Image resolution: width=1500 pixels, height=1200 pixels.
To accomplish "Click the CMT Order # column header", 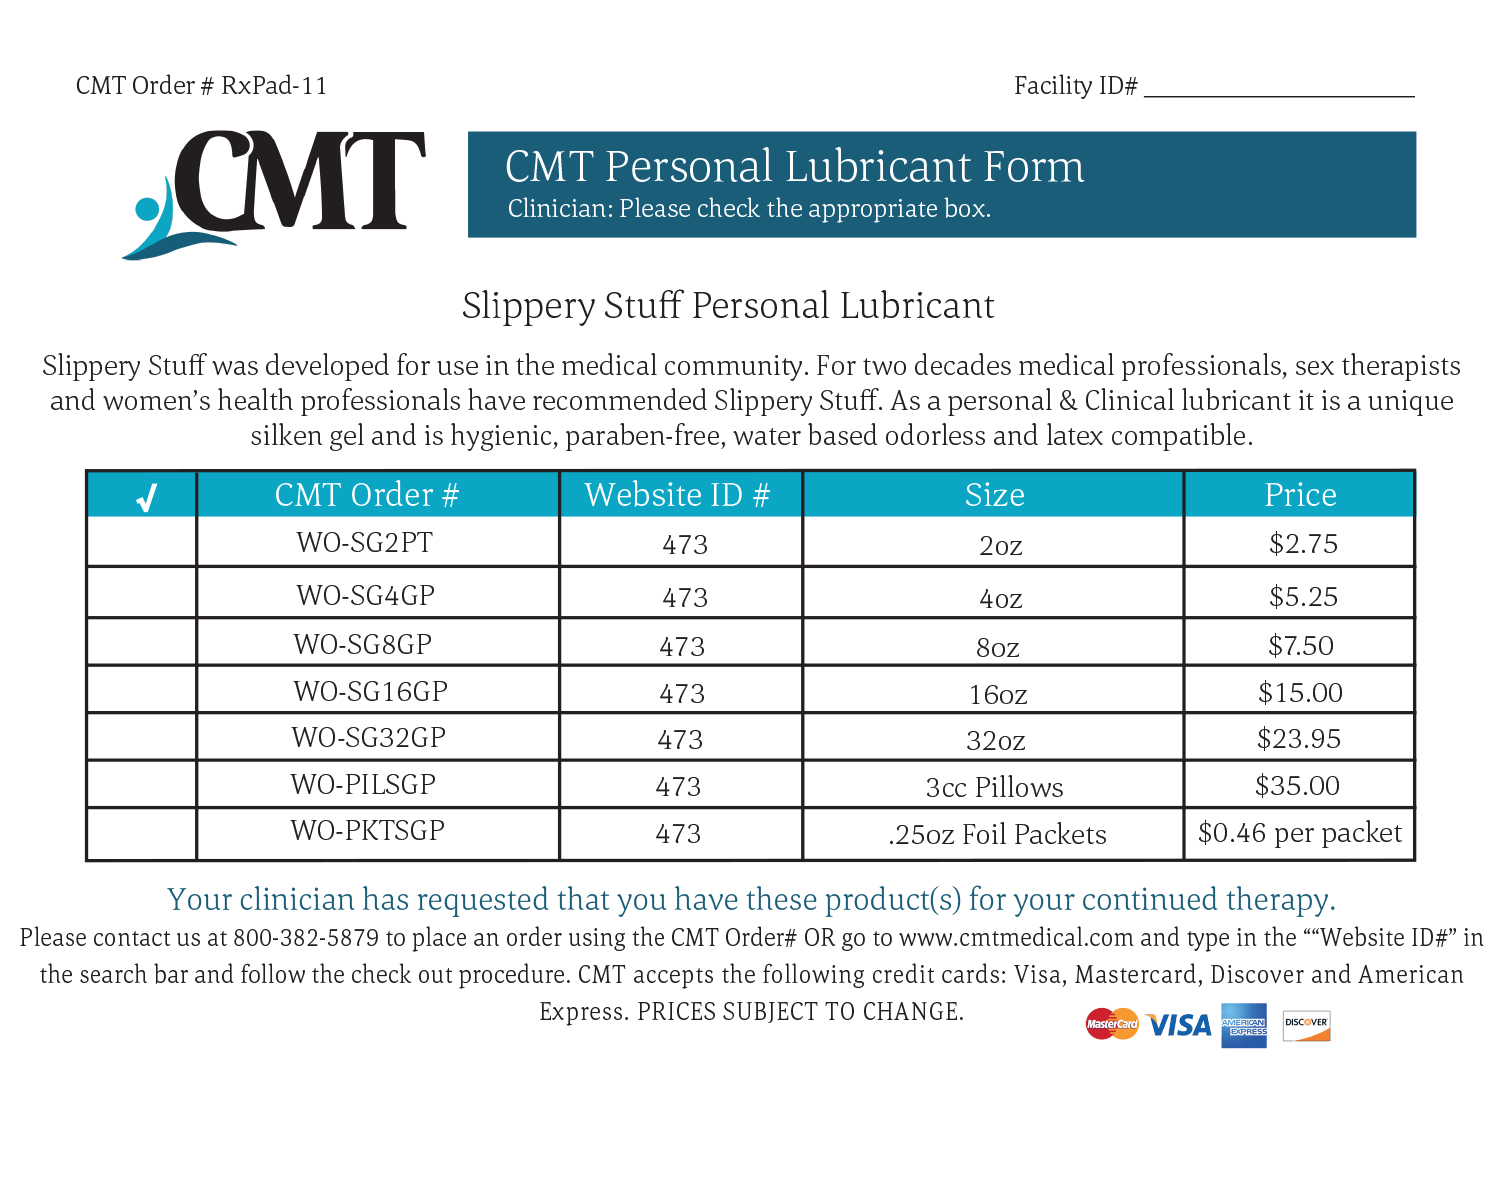I will coord(366,495).
